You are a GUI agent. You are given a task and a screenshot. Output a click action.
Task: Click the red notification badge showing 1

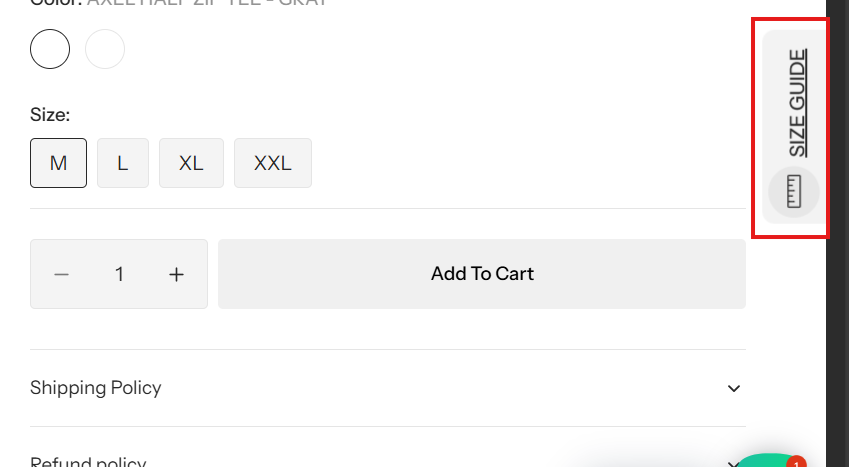[796, 463]
